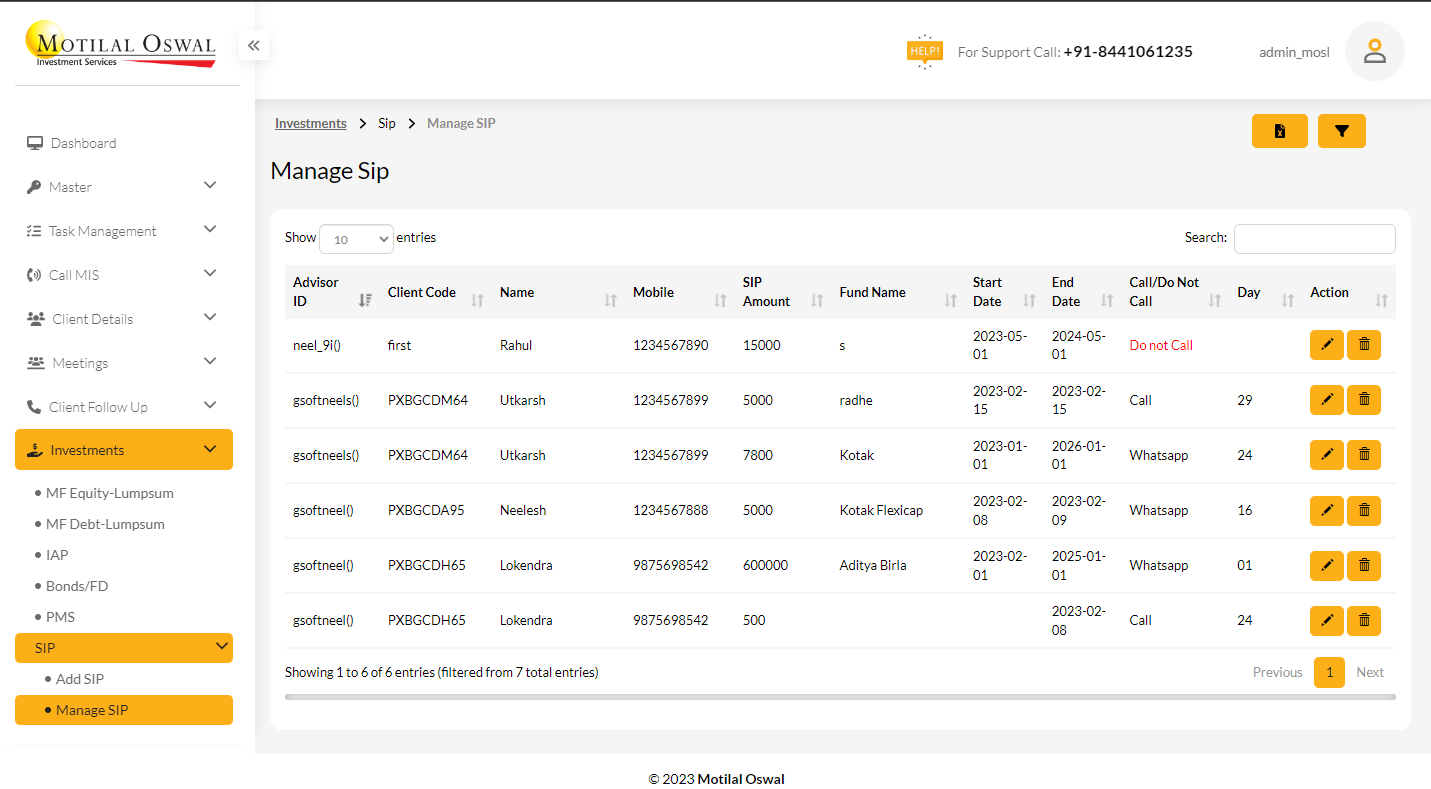Go to Next table page
This screenshot has width=1431, height=789.
[1370, 672]
